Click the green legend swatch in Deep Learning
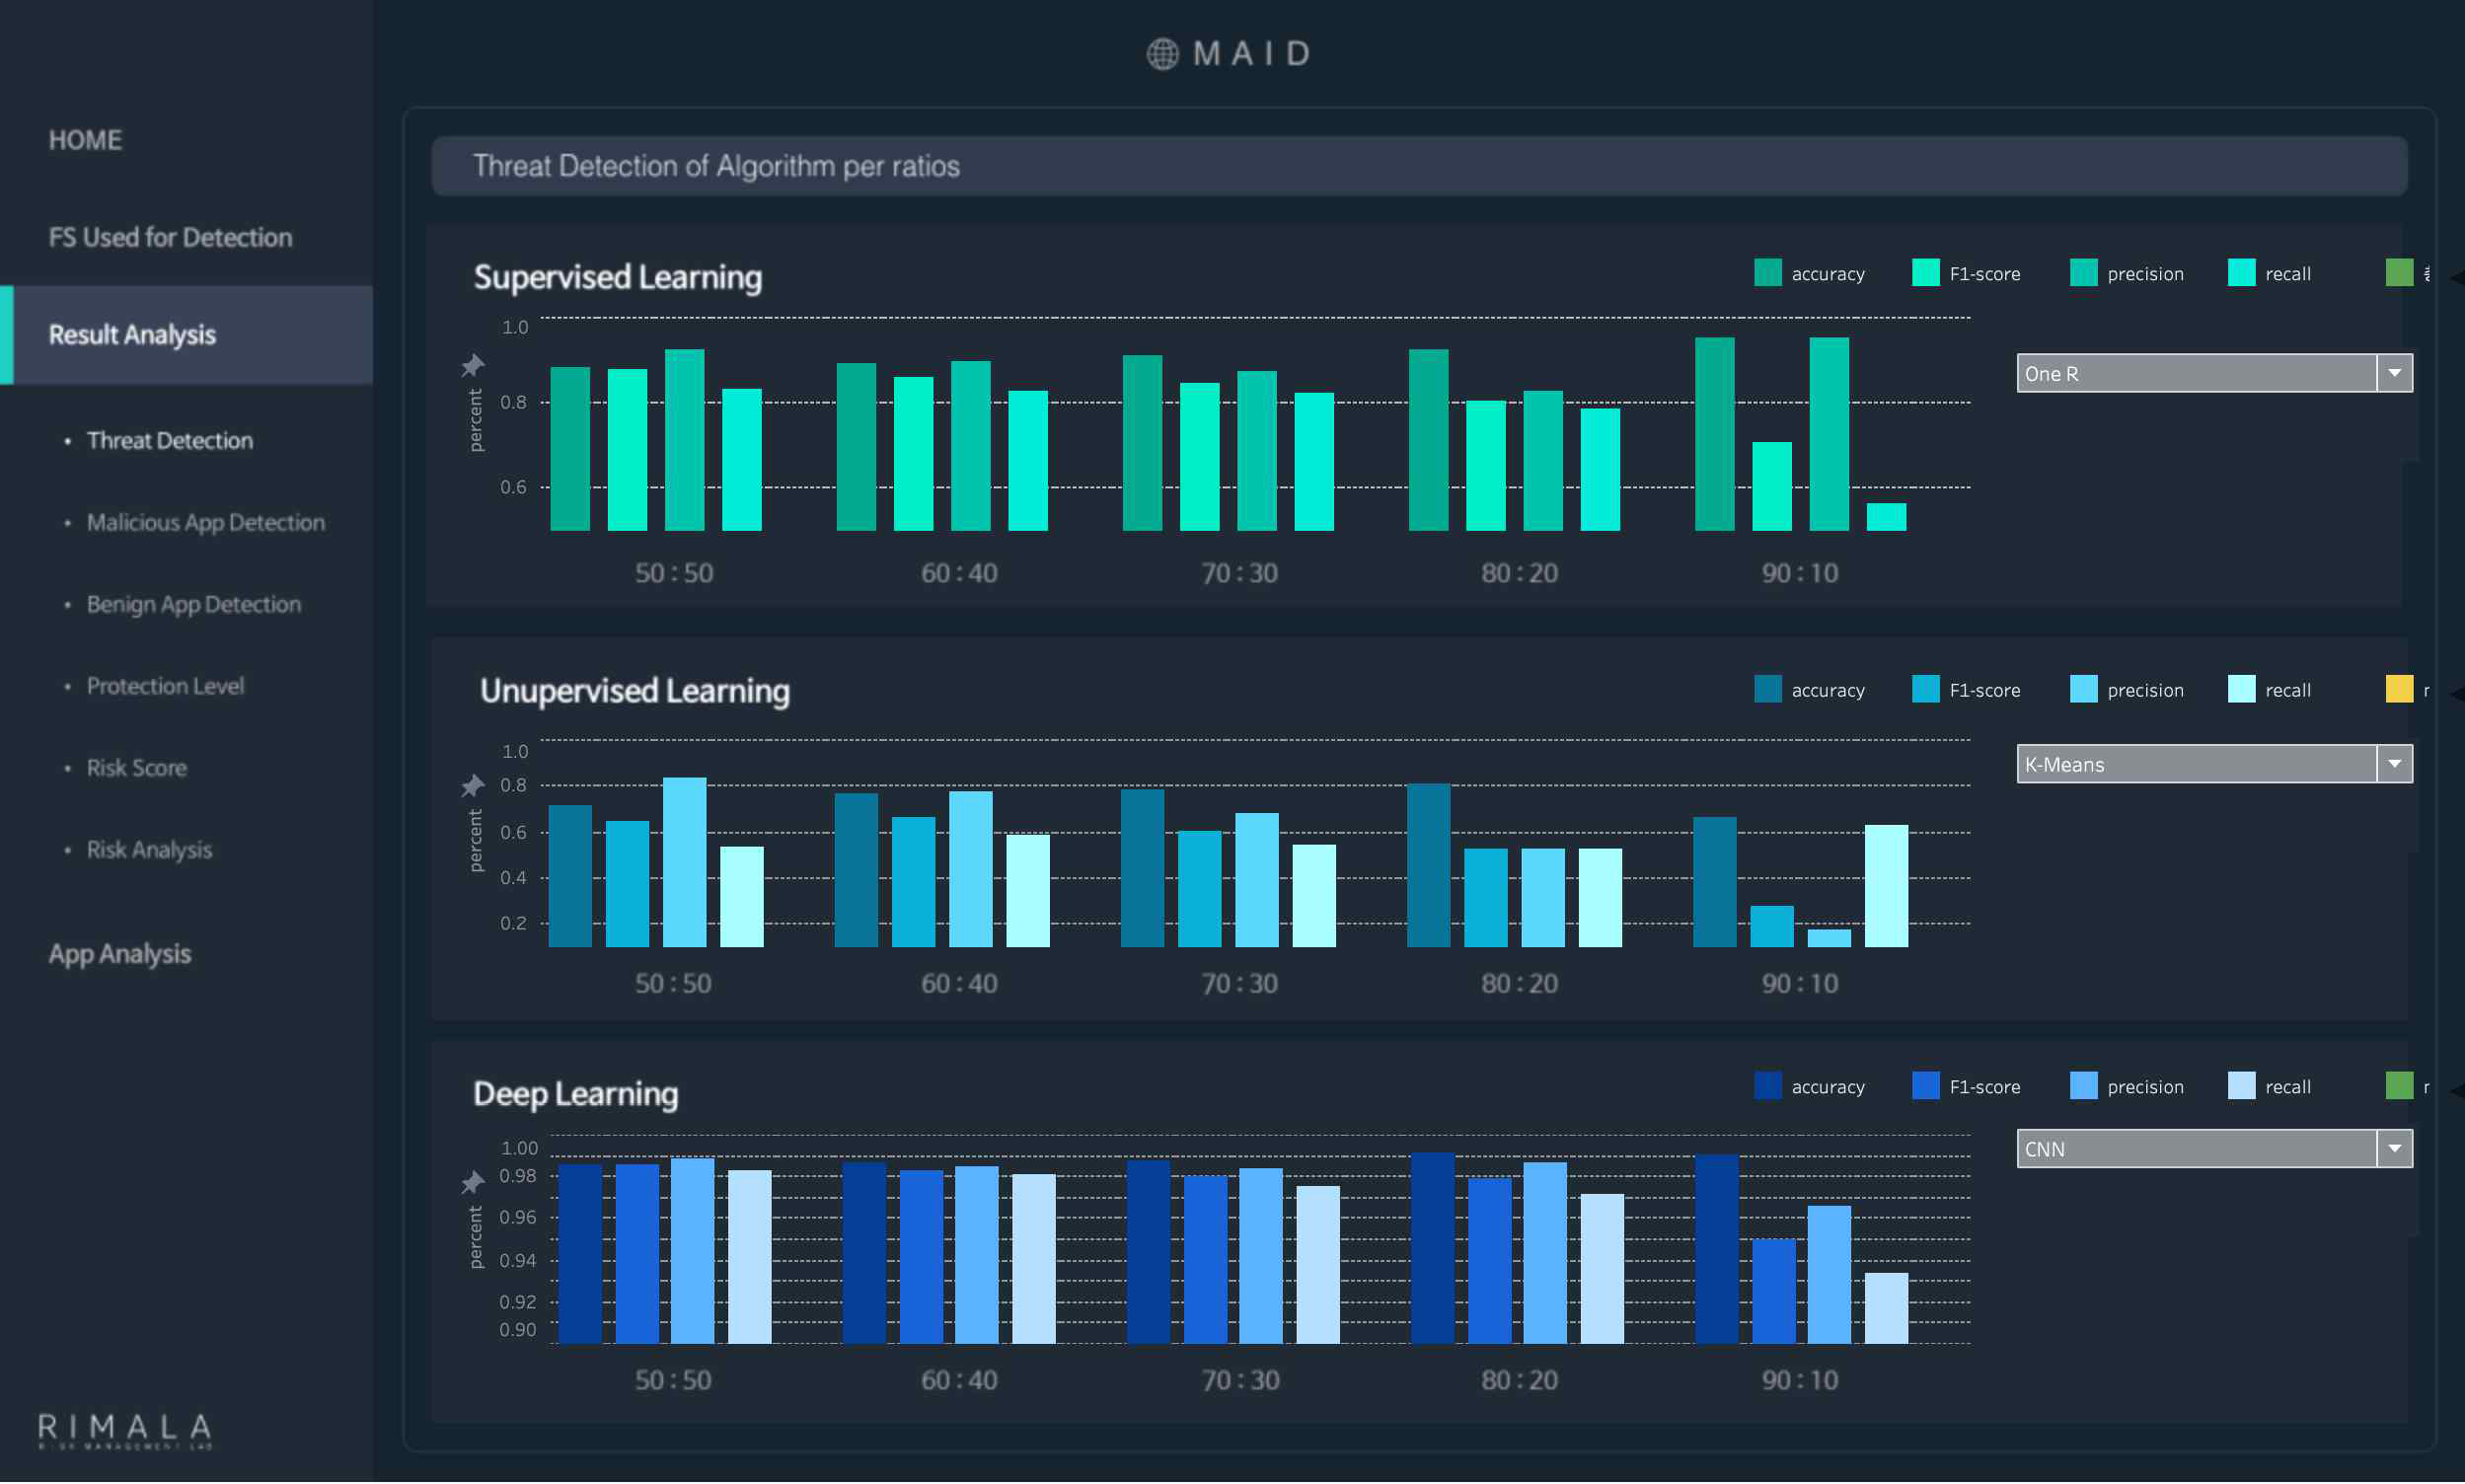The image size is (2465, 1484). 2399,1087
